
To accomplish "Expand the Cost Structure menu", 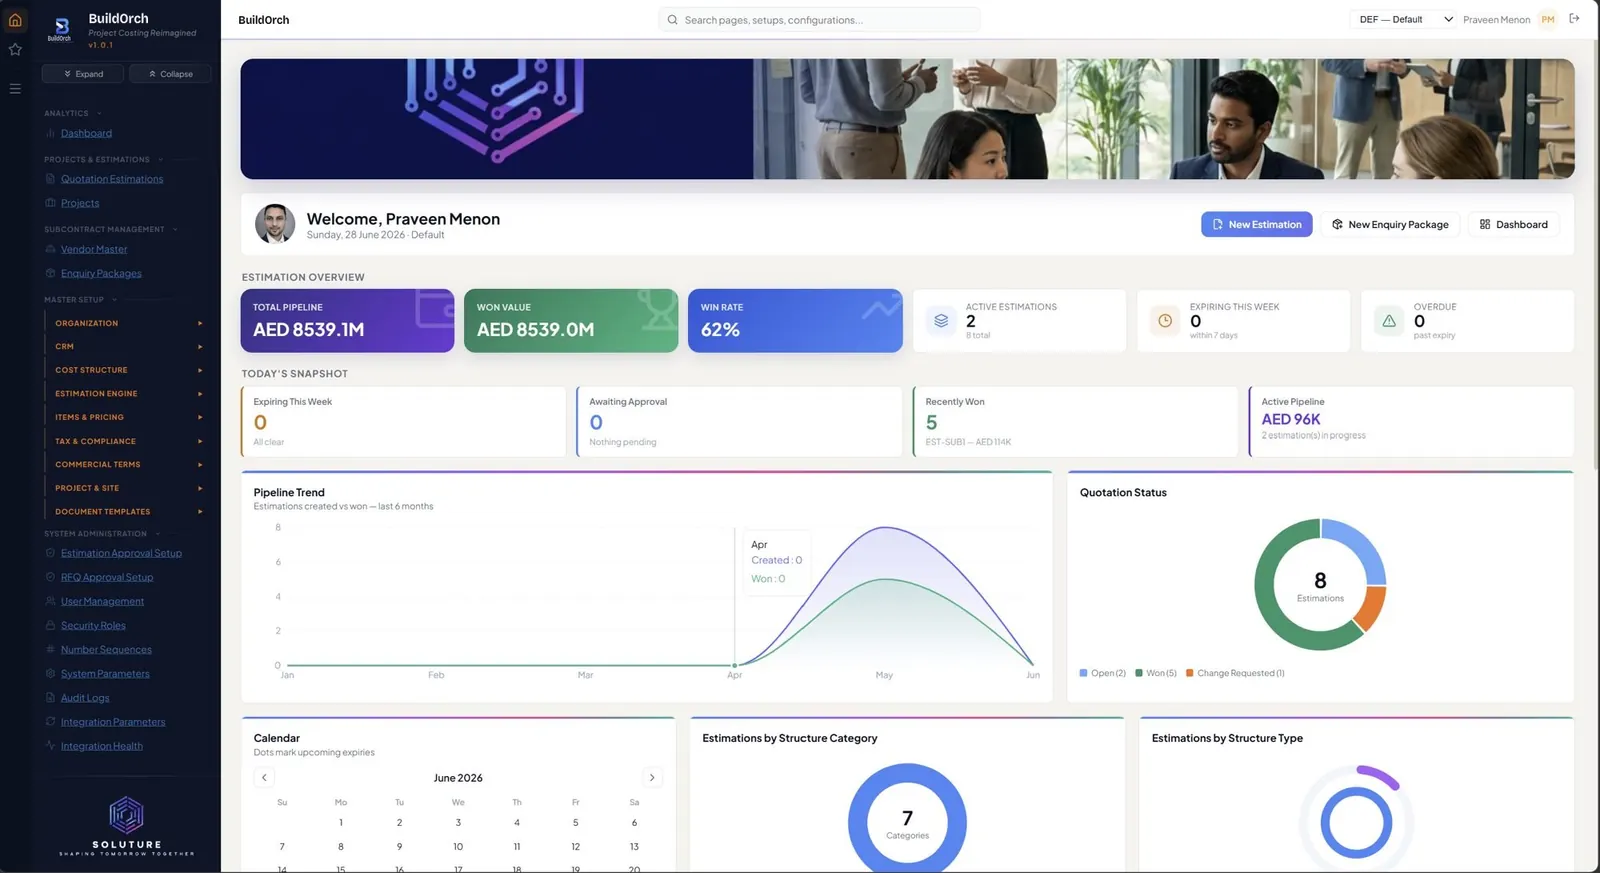I will tap(128, 370).
